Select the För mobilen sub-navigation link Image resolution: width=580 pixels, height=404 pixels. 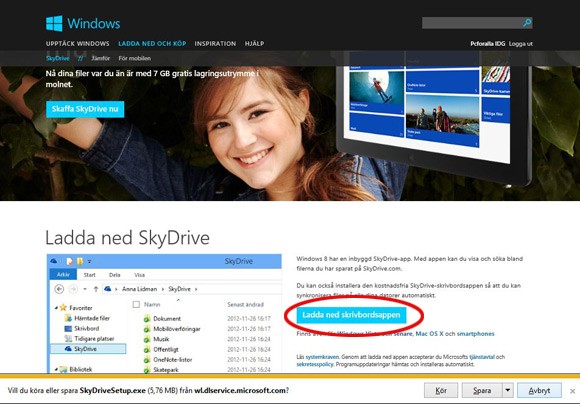pos(135,58)
